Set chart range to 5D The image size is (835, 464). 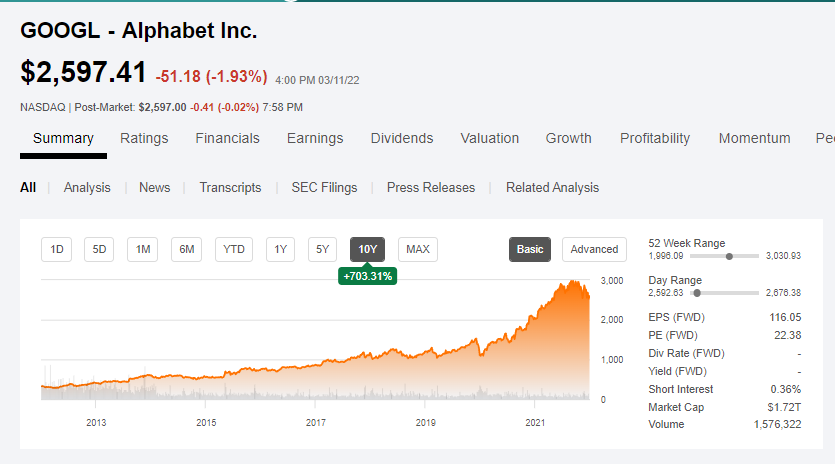click(x=99, y=249)
